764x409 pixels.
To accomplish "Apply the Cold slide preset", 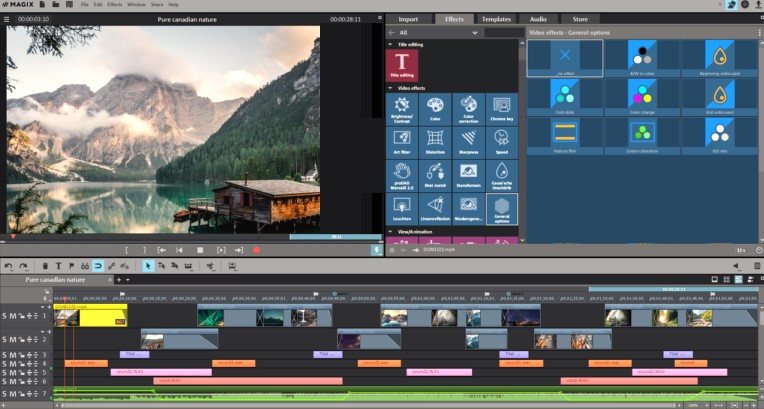I will tap(565, 97).
